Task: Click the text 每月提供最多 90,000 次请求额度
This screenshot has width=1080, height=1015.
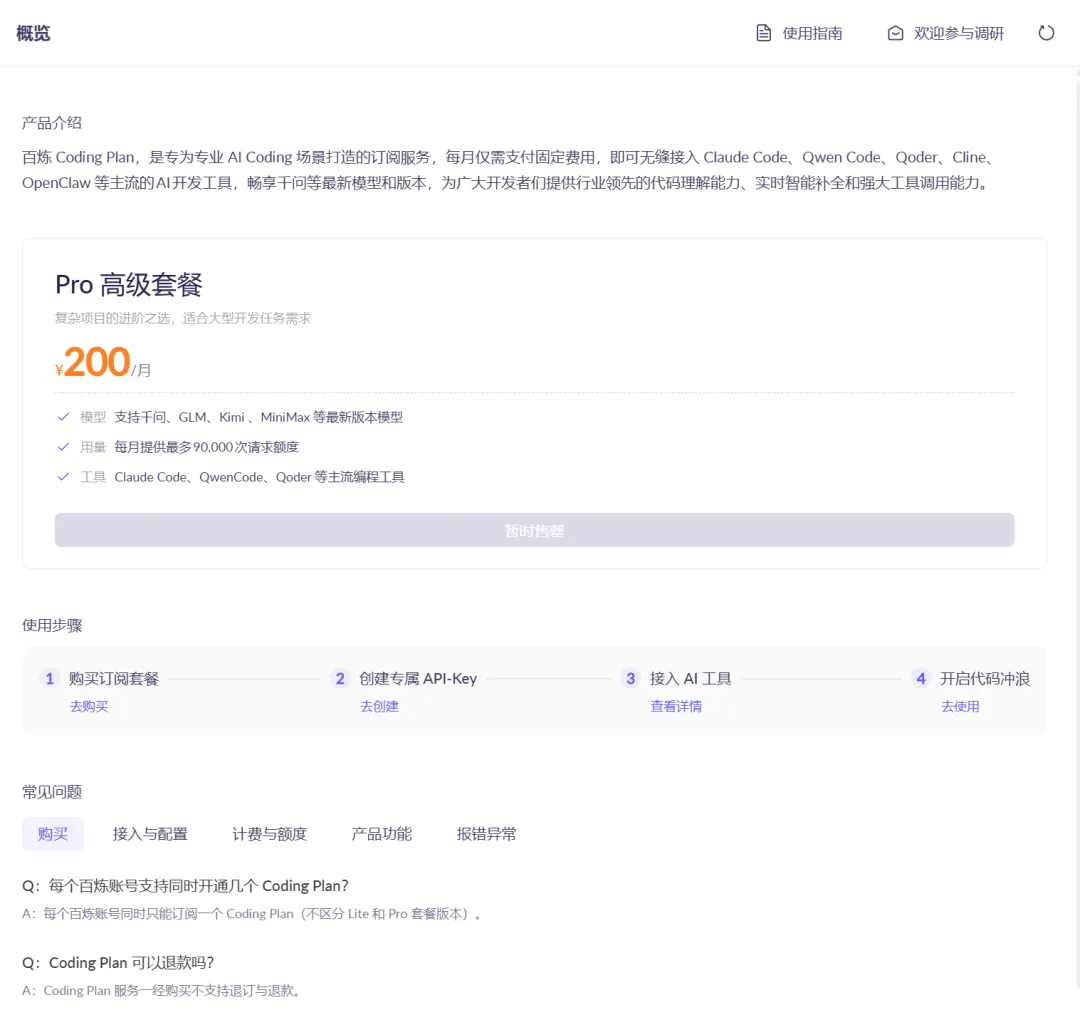Action: (x=207, y=447)
